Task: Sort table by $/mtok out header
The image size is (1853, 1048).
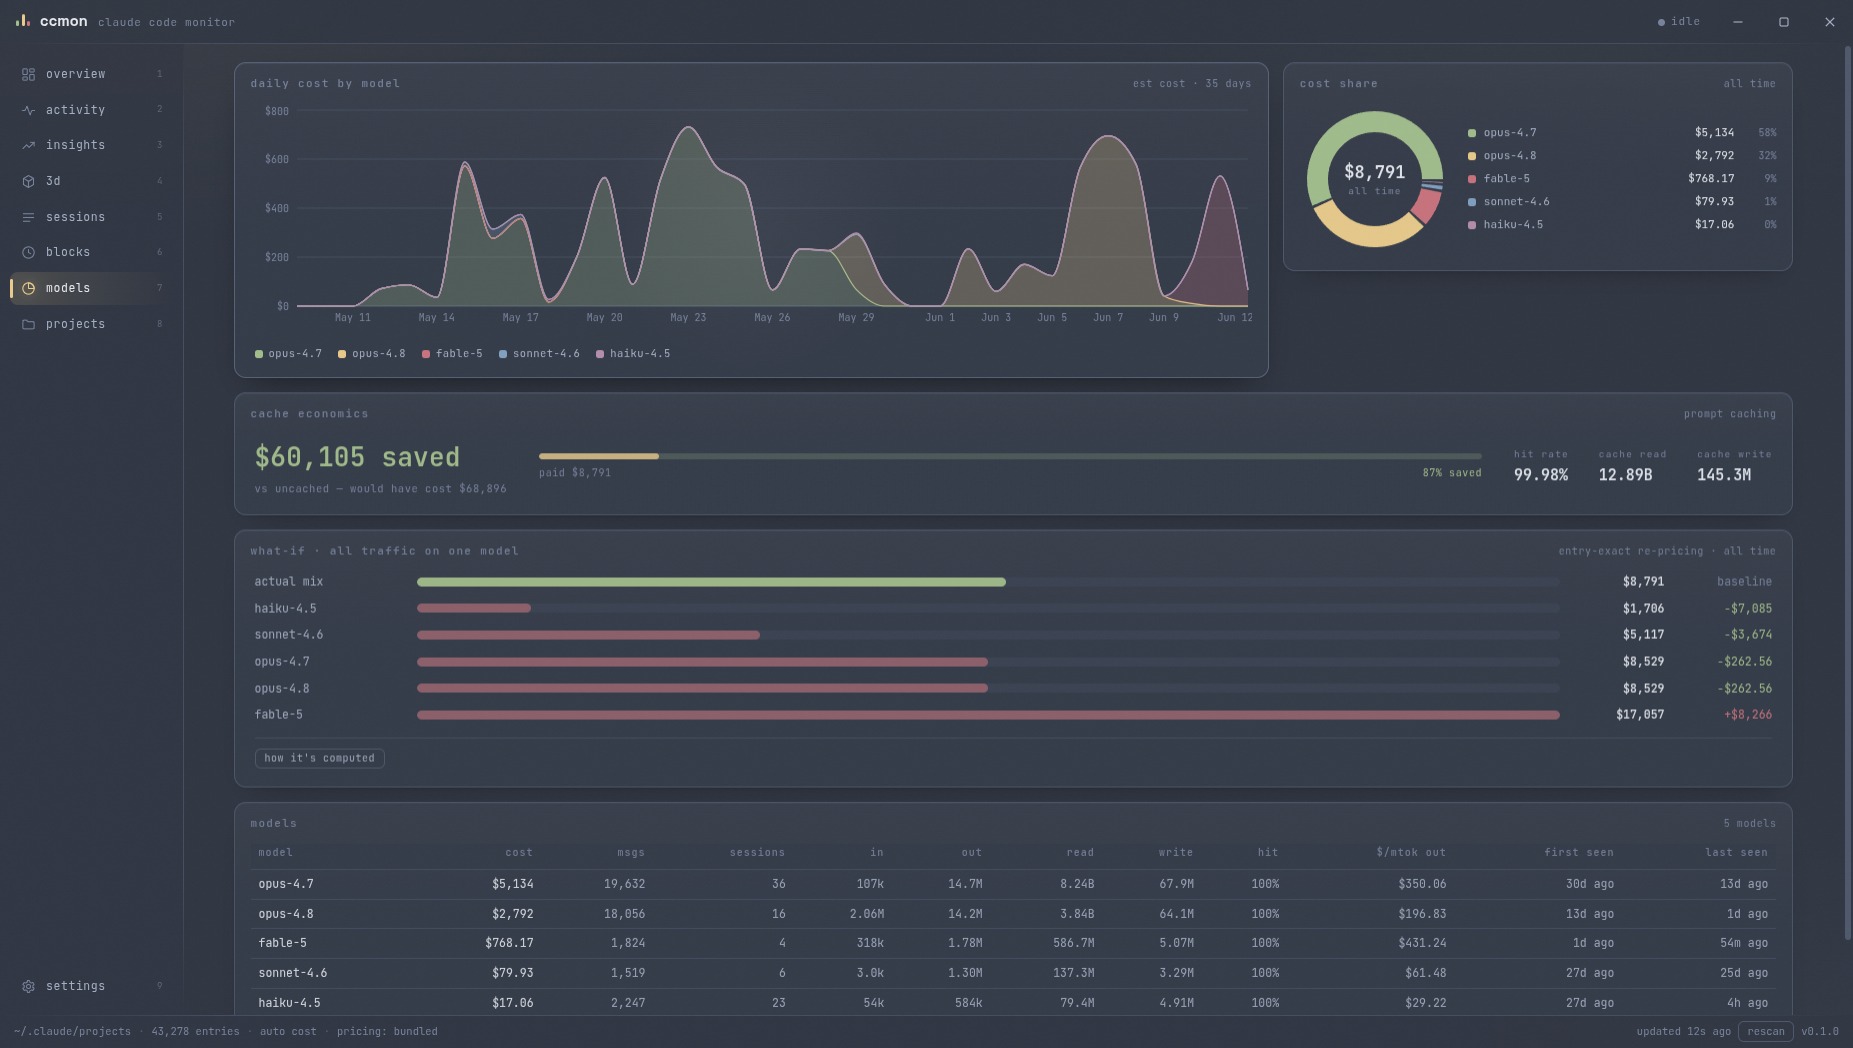Action: point(1411,853)
